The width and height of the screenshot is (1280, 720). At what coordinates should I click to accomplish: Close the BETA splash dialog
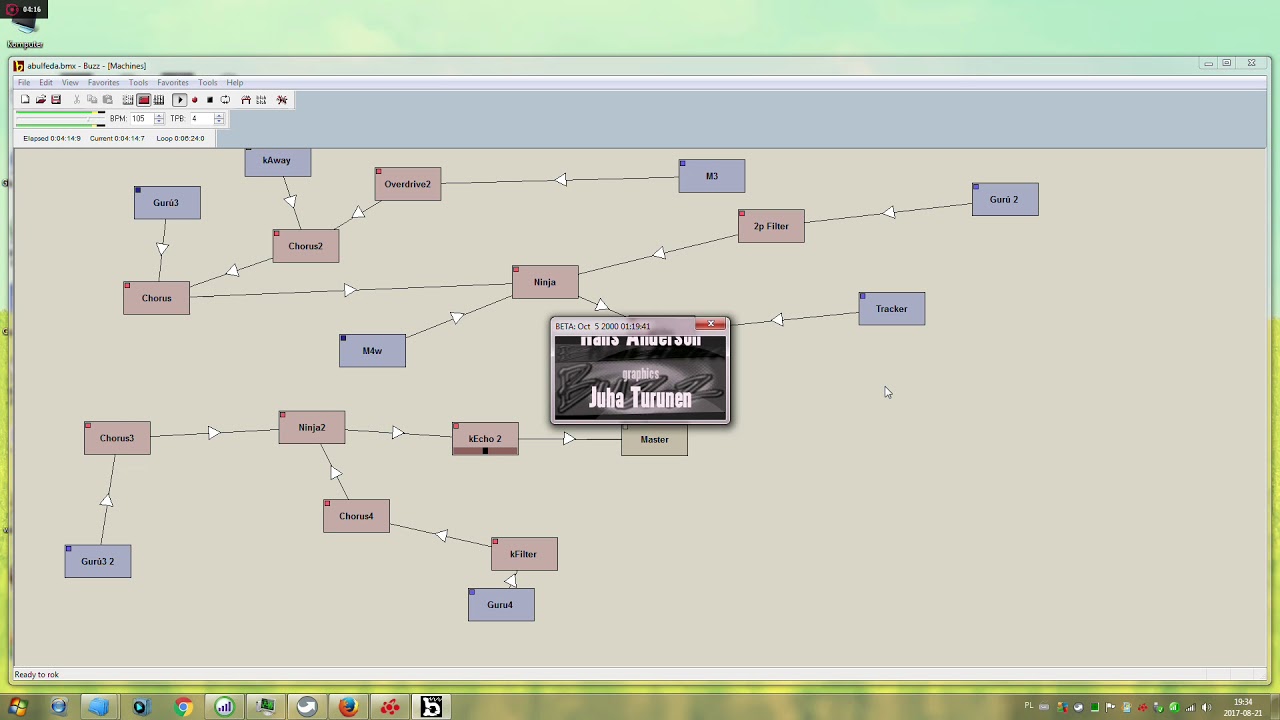pyautogui.click(x=711, y=324)
